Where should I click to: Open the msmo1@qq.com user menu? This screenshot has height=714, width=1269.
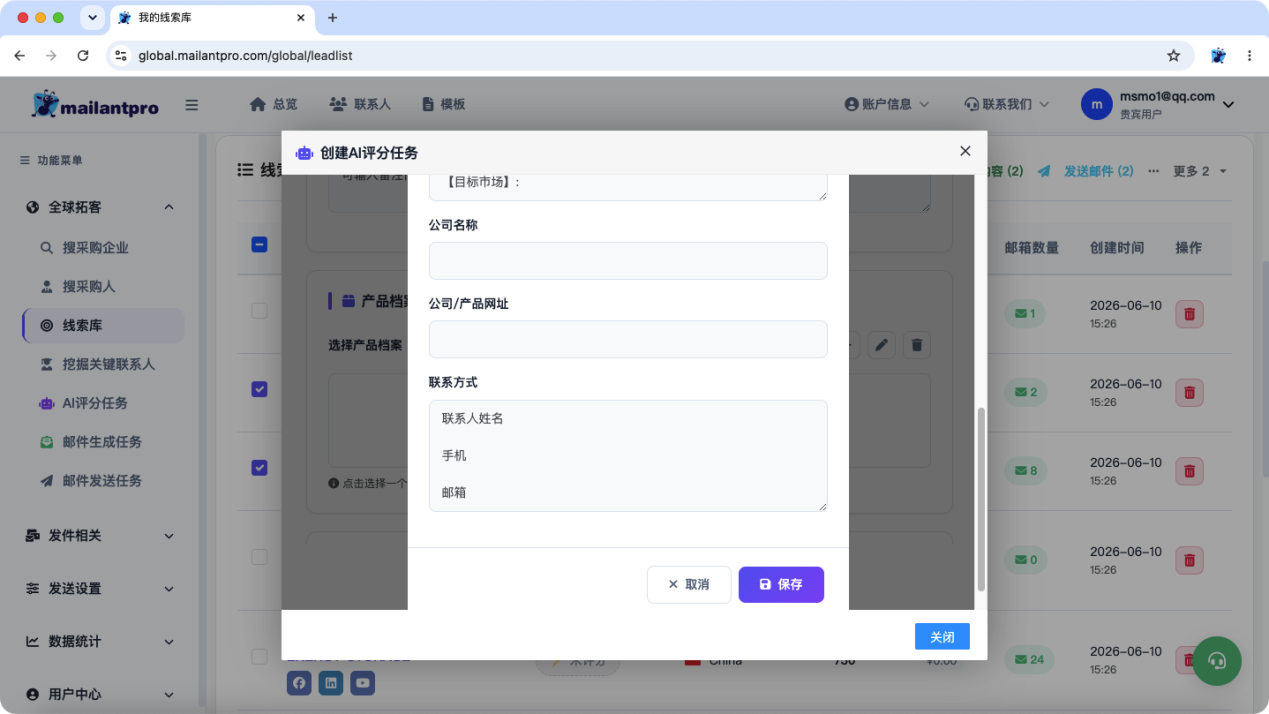(1158, 104)
